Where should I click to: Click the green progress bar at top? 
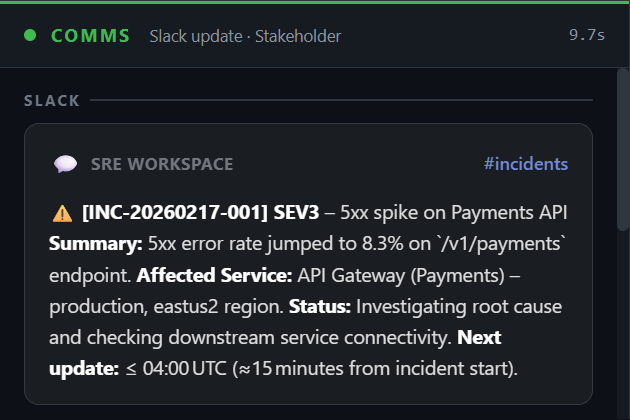tap(315, 2)
